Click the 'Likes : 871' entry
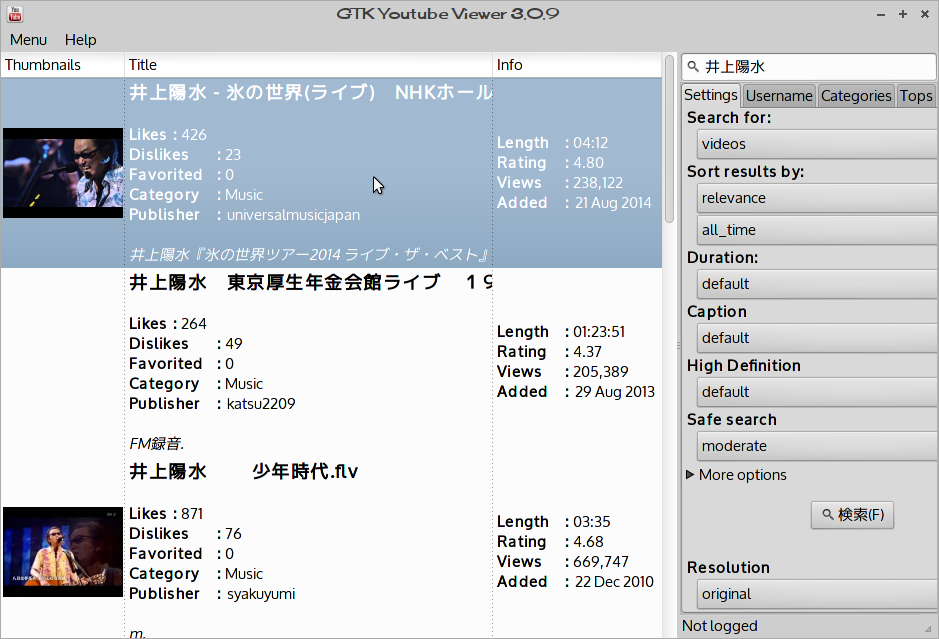Viewport: 939px width, 639px height. 166,514
